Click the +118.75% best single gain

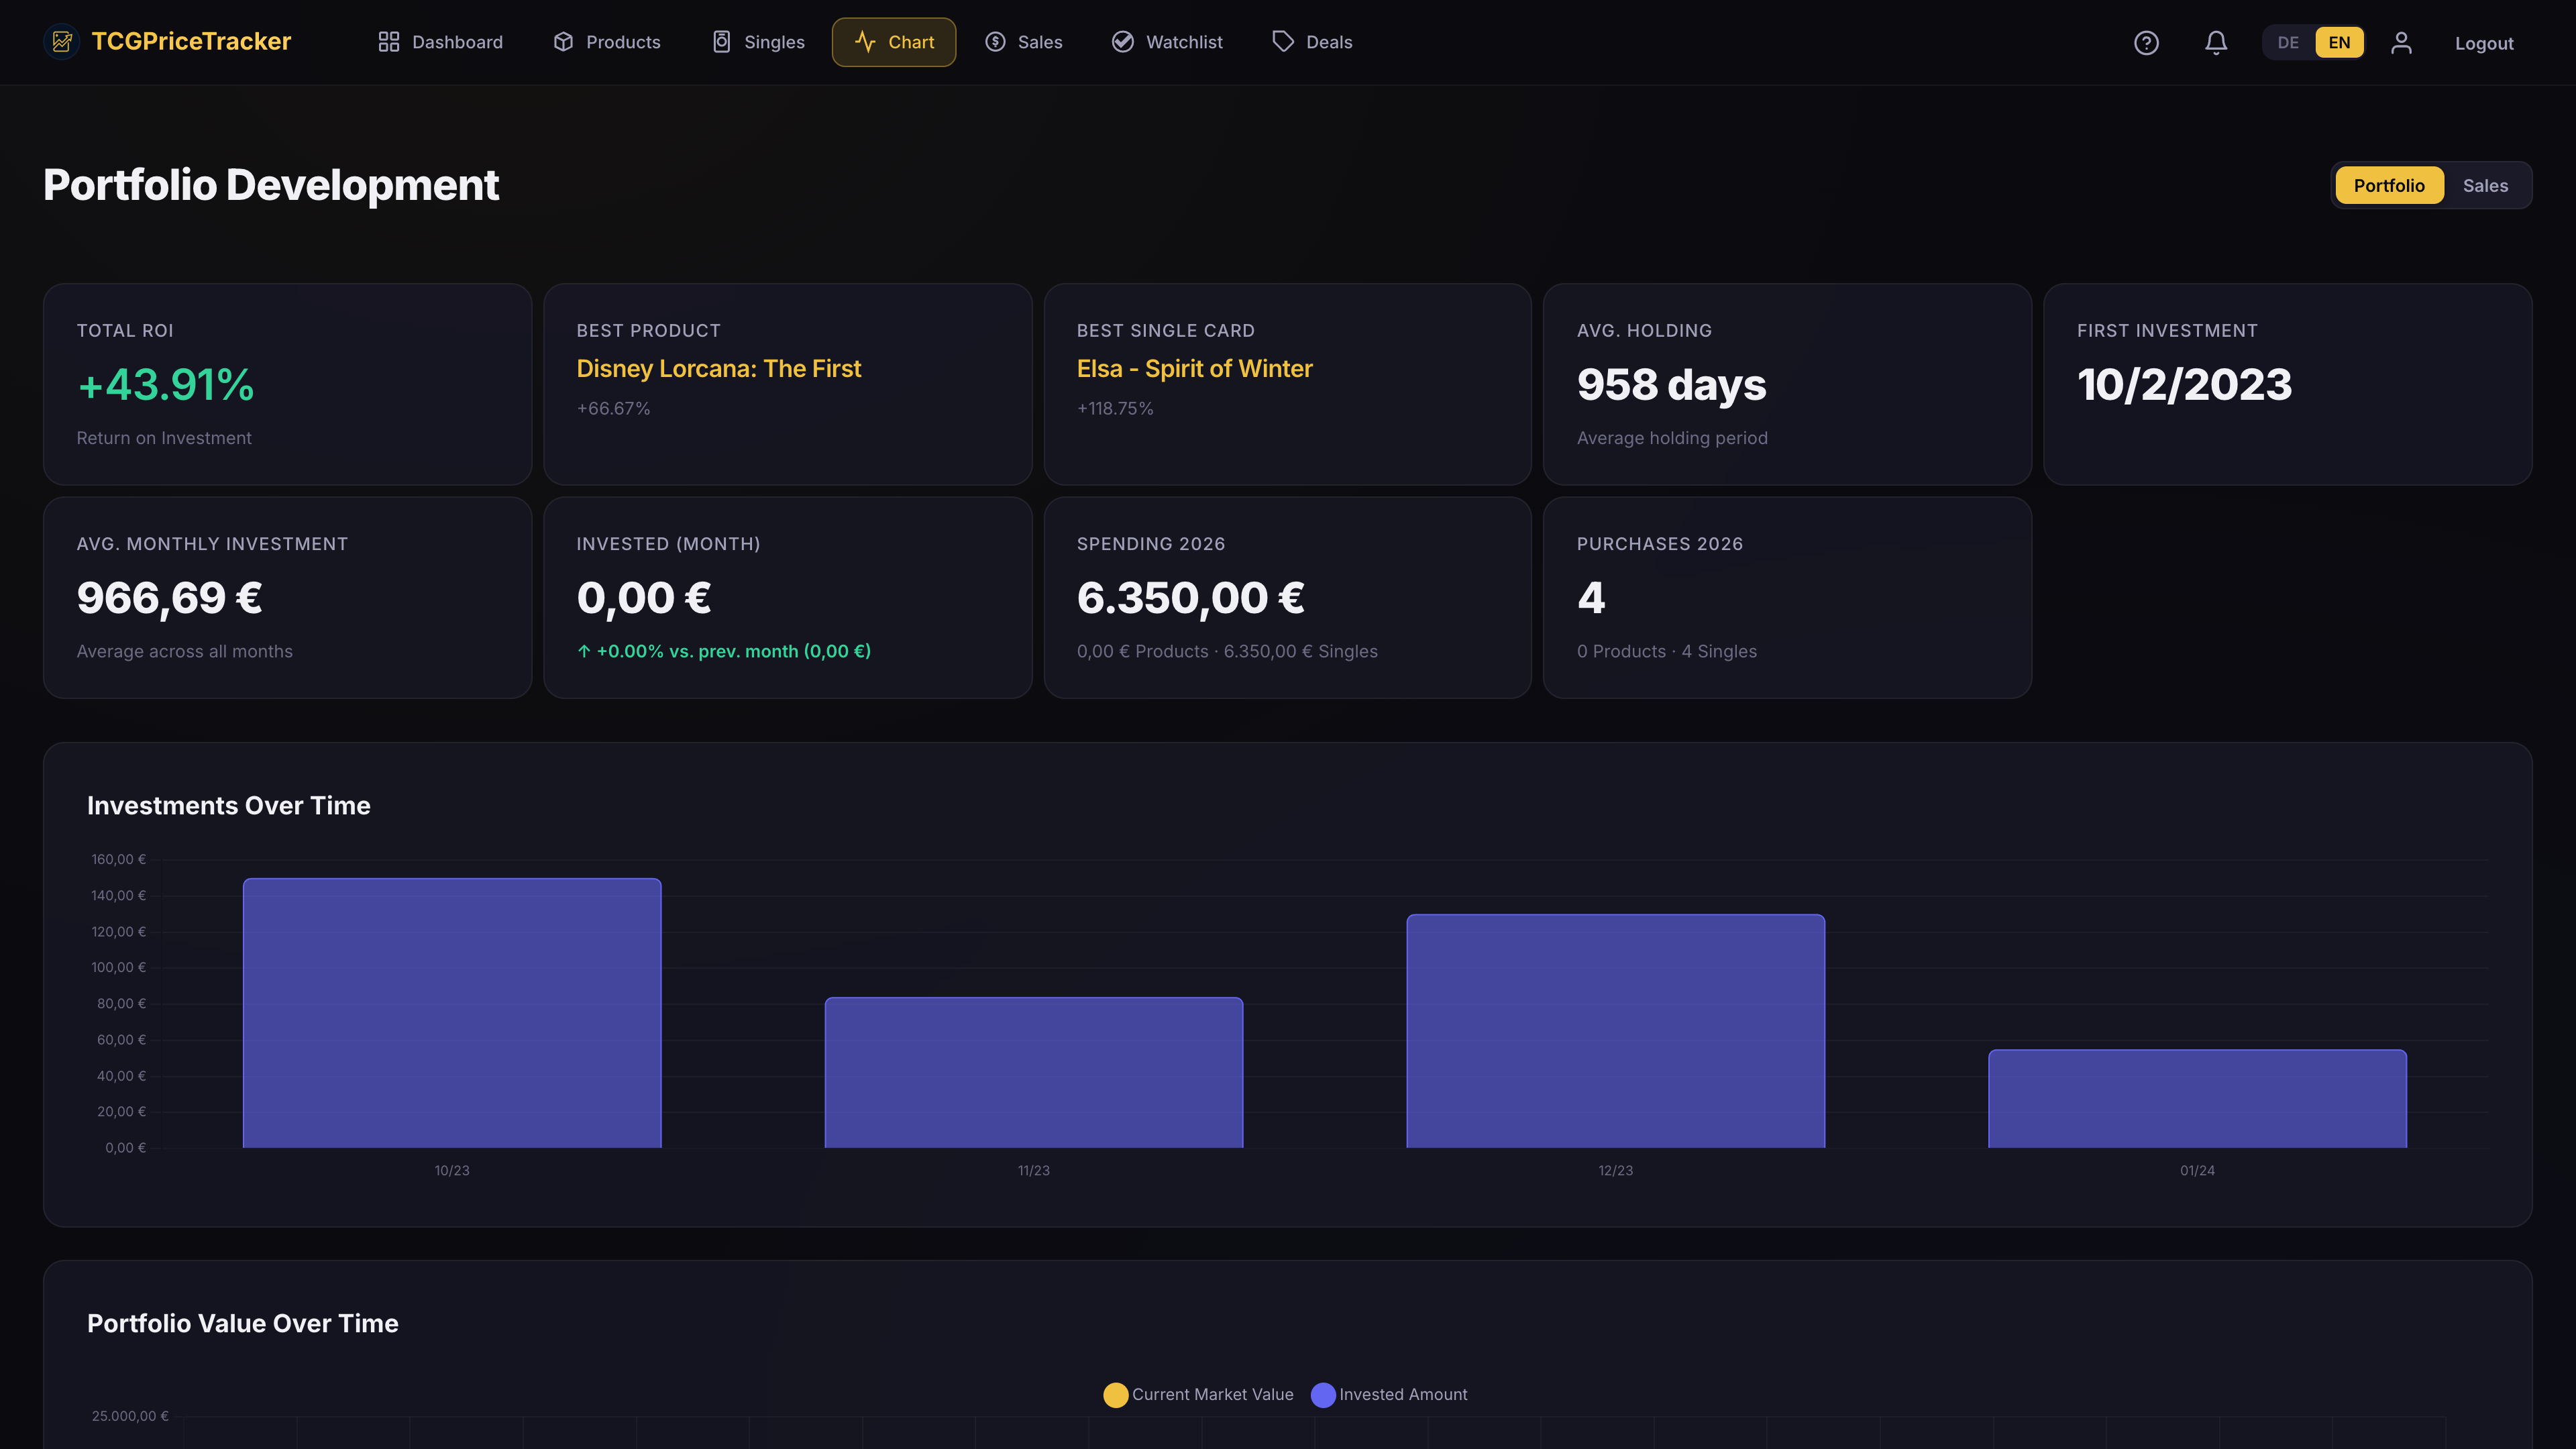1115,408
